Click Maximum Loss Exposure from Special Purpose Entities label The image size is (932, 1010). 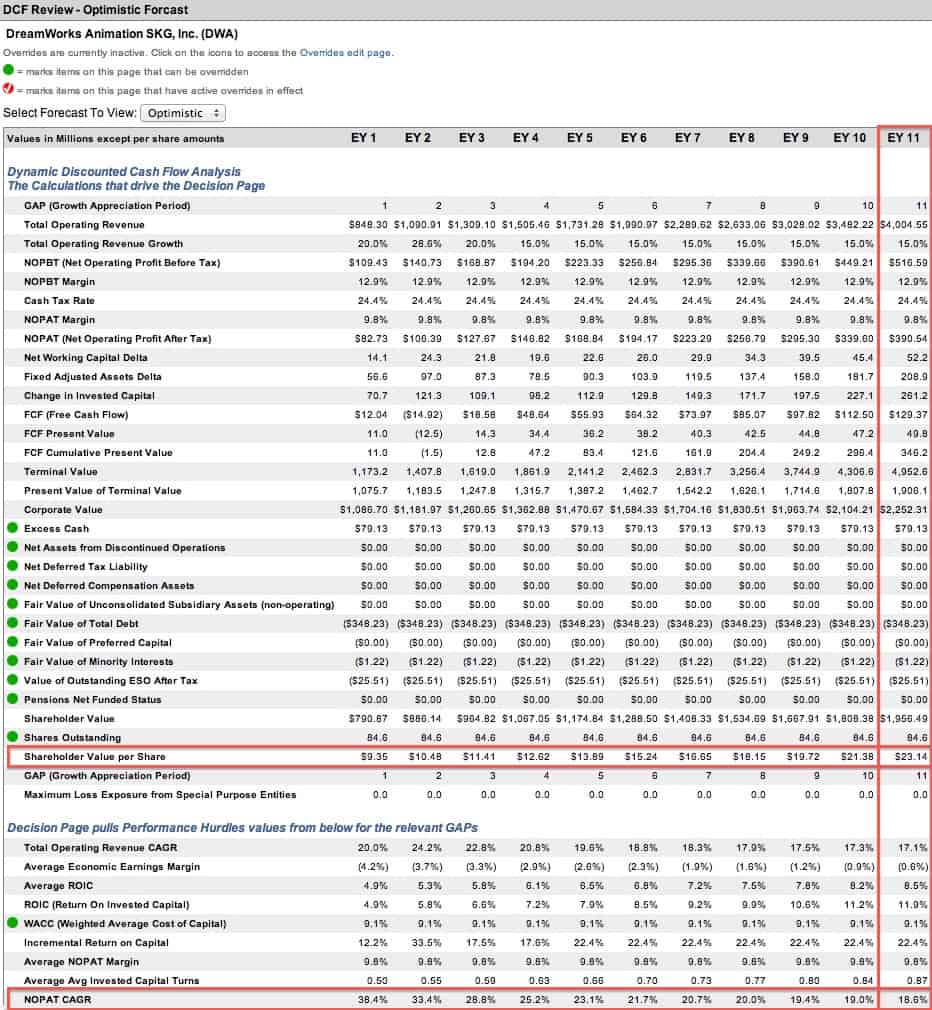click(160, 795)
